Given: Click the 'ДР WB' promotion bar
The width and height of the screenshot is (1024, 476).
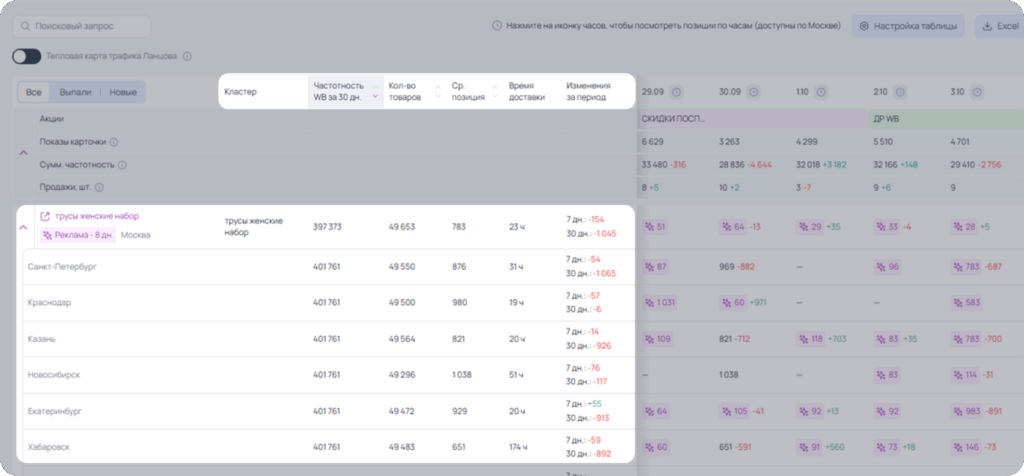Looking at the screenshot, I should point(946,119).
